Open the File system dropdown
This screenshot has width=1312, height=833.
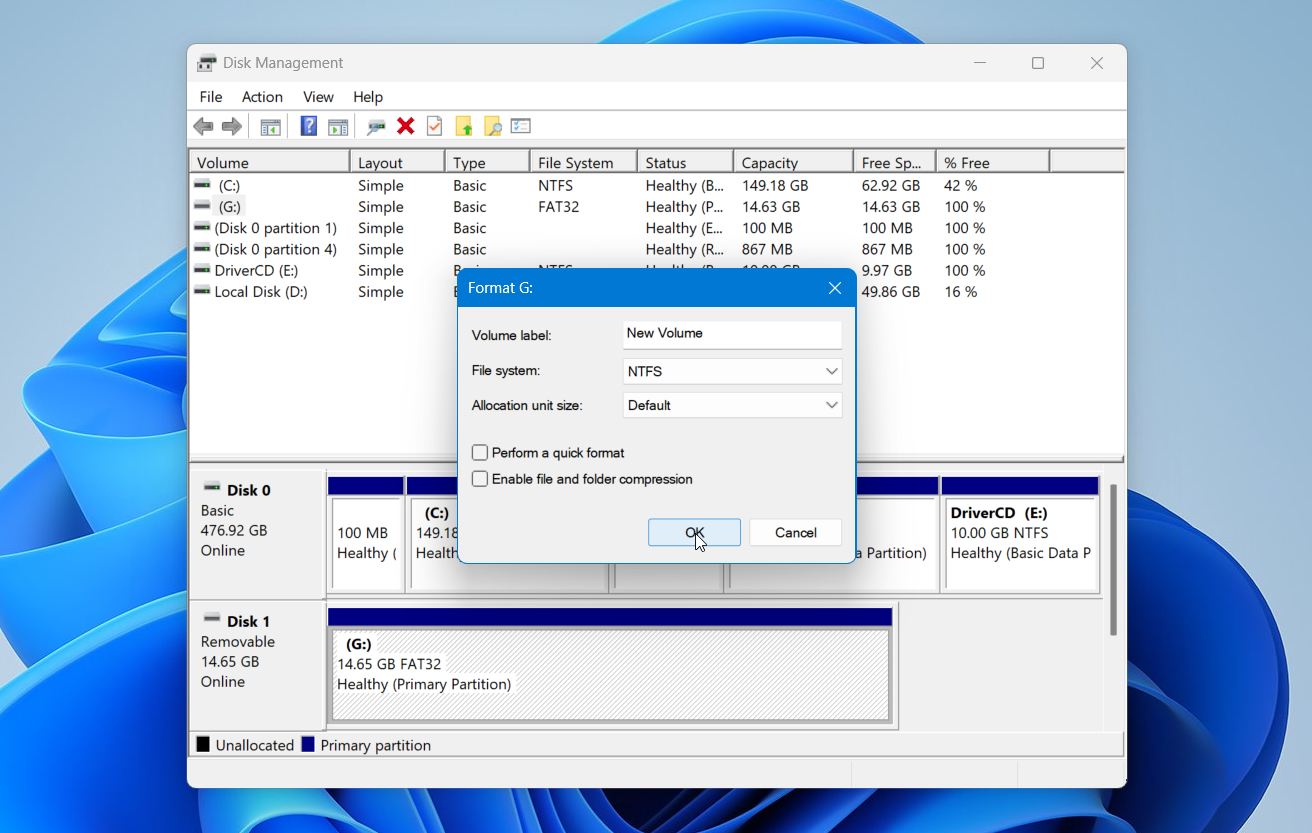click(732, 371)
